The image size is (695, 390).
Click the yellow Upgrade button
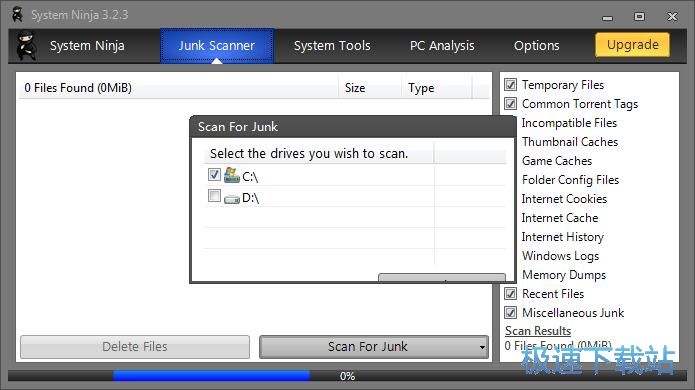[633, 45]
